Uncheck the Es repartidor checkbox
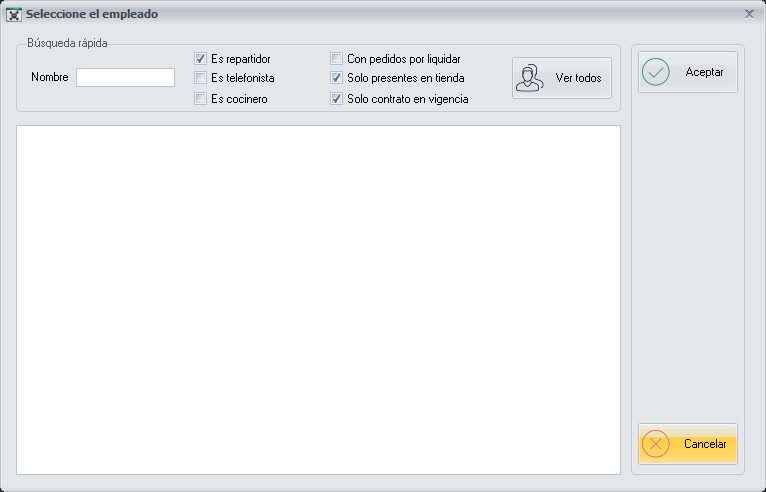 [200, 59]
